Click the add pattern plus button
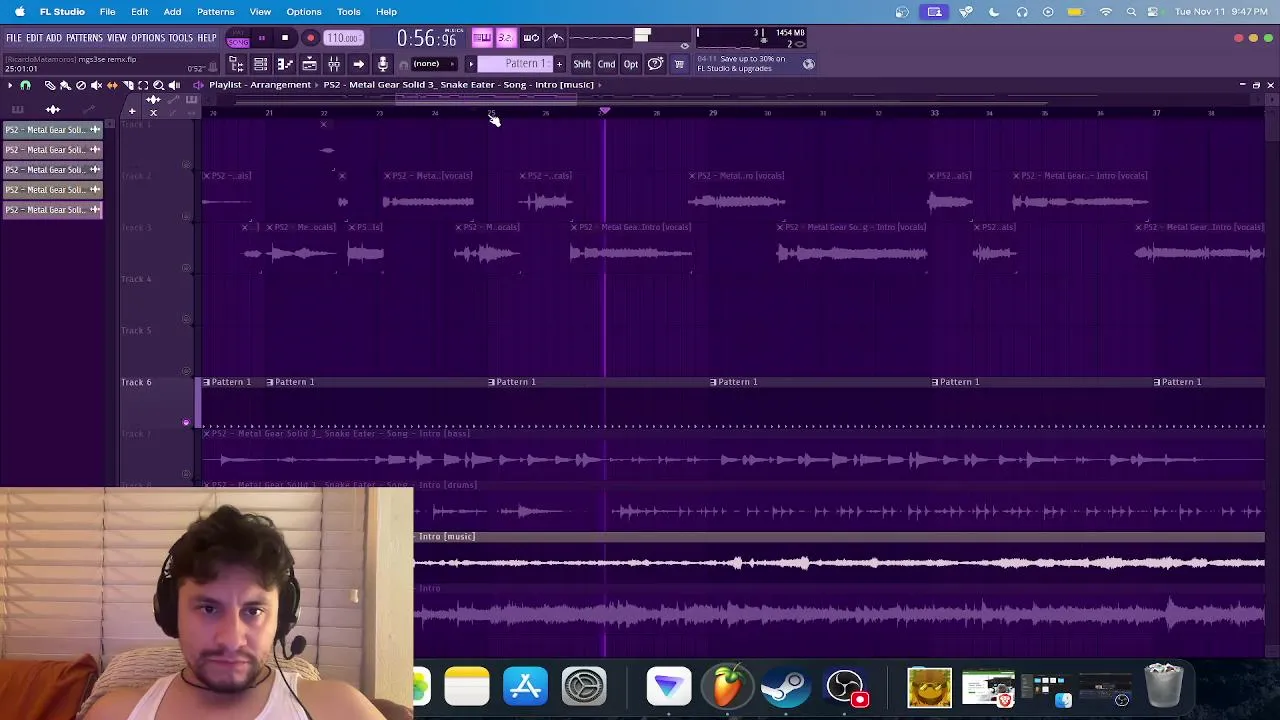1280x720 pixels. [559, 64]
